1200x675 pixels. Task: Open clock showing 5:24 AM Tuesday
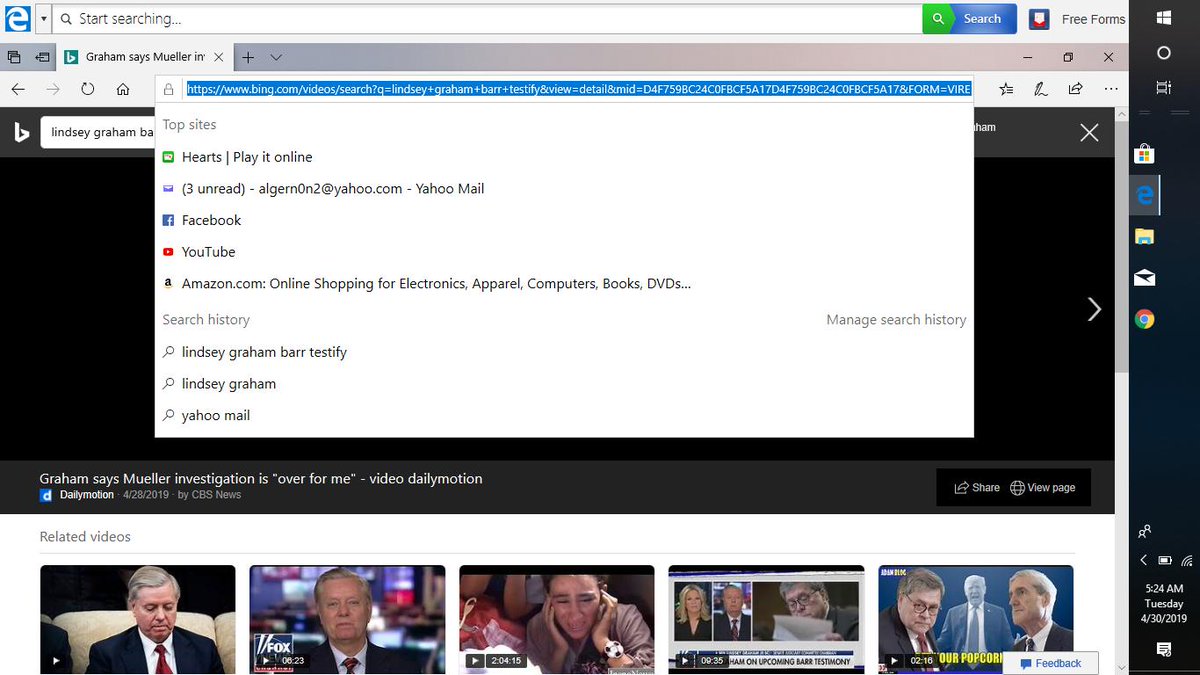1164,604
